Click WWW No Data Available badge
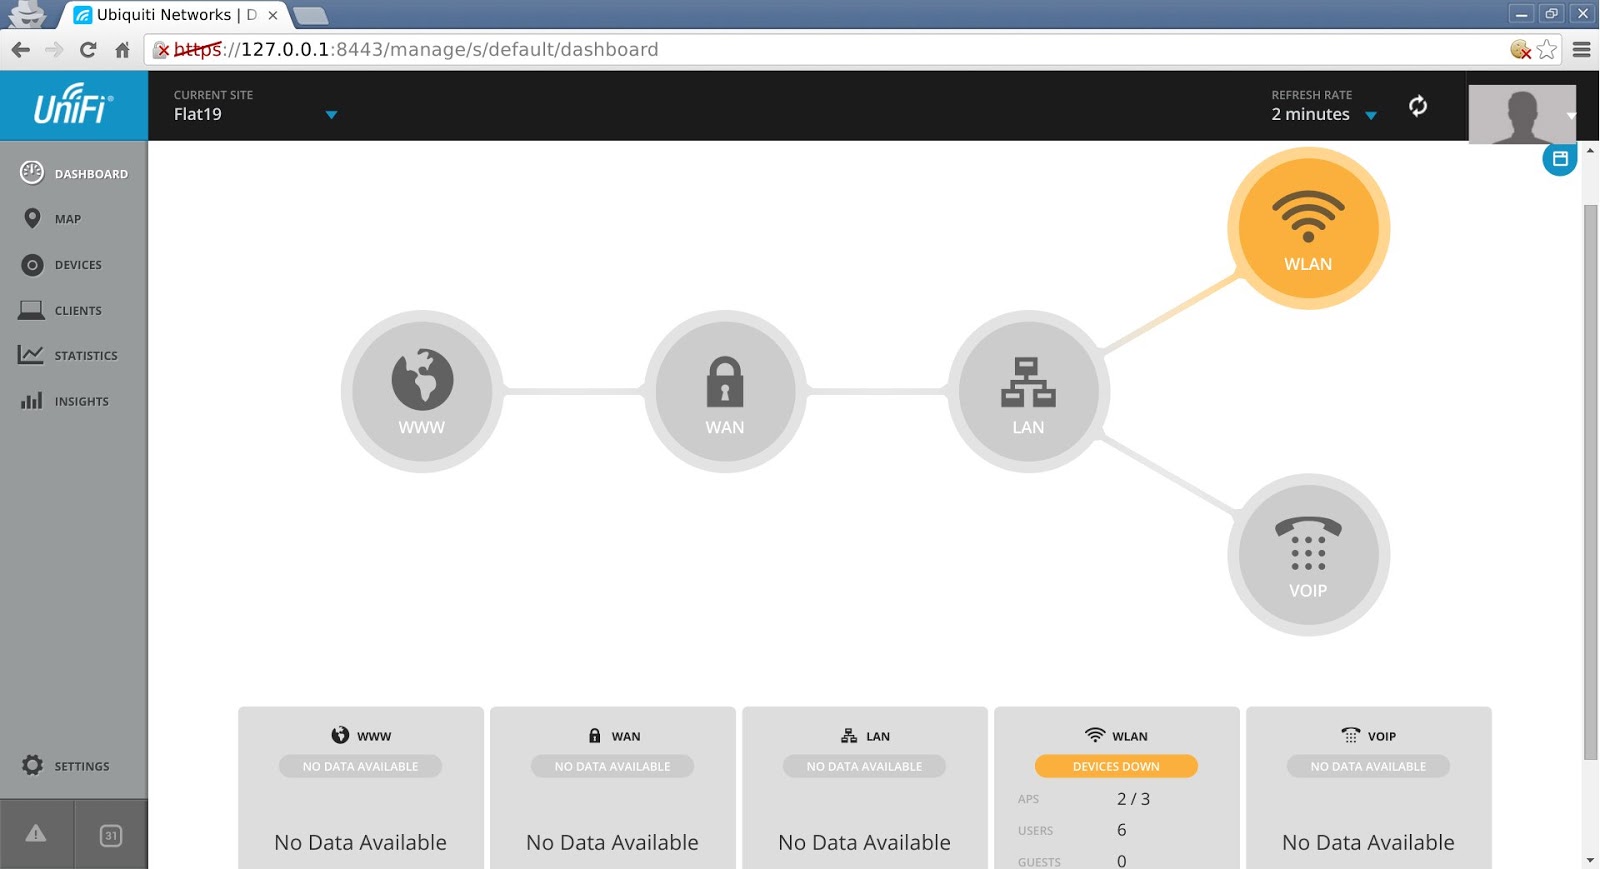 pyautogui.click(x=360, y=766)
